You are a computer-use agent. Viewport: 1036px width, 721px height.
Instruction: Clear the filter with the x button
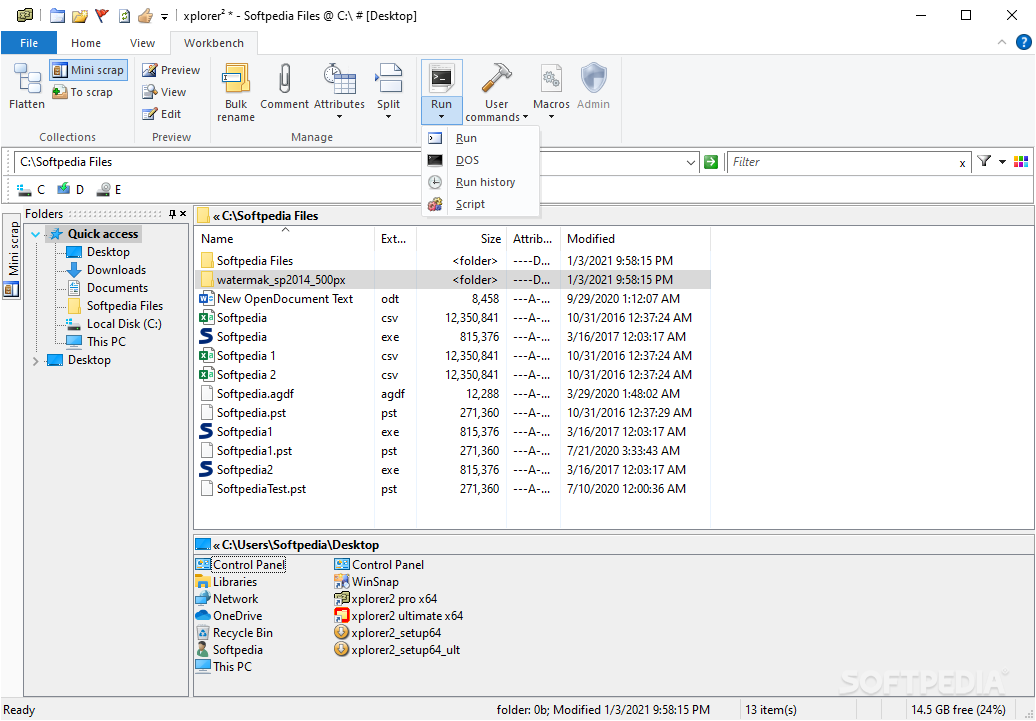pos(963,163)
